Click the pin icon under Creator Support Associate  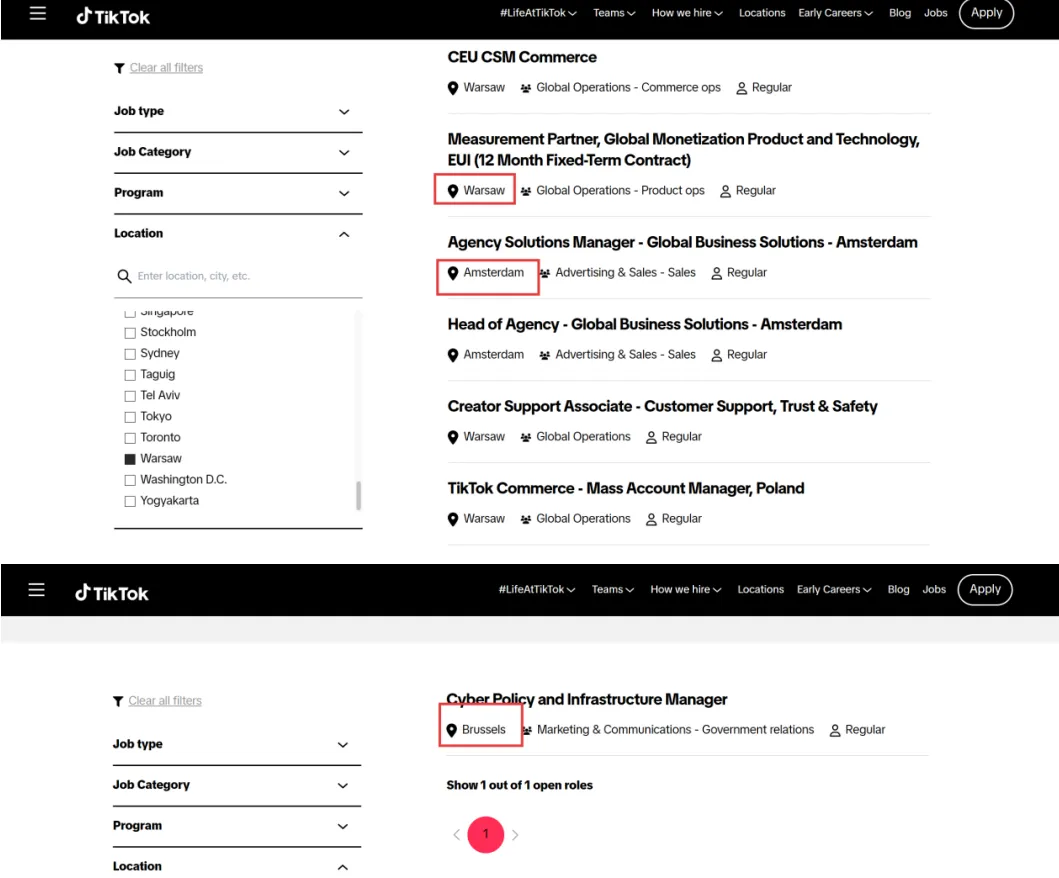[x=453, y=437]
